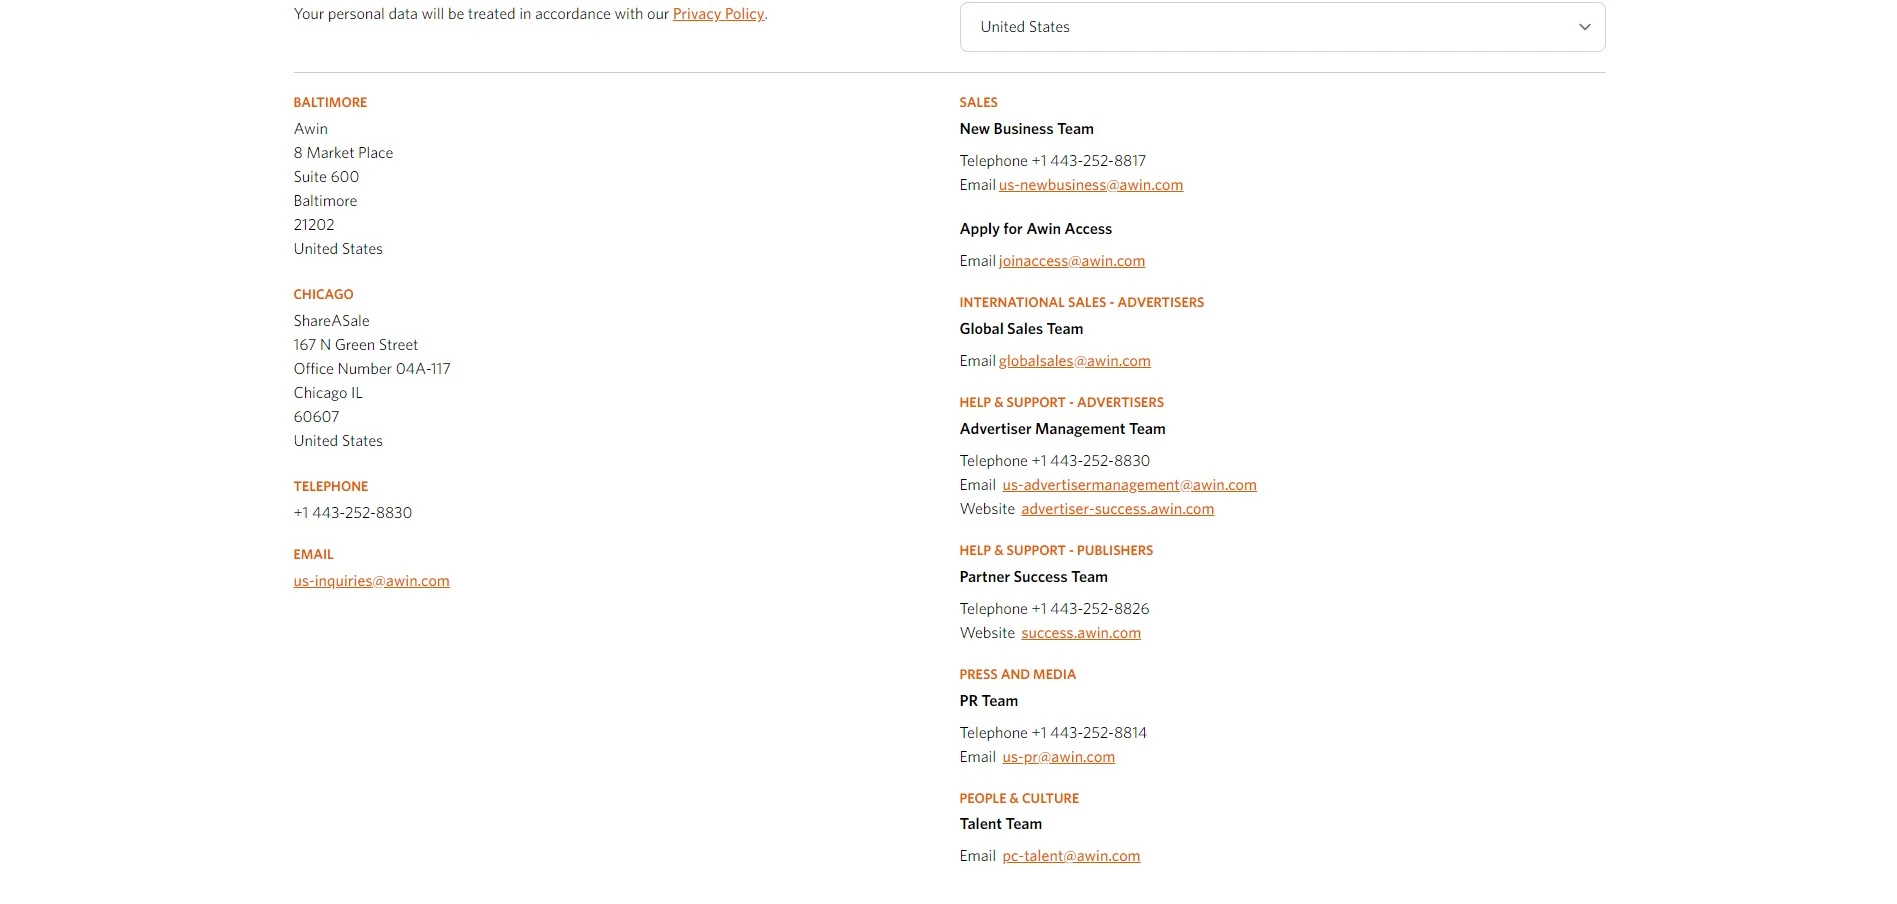Click the 'Talent Team' title

point(1000,824)
